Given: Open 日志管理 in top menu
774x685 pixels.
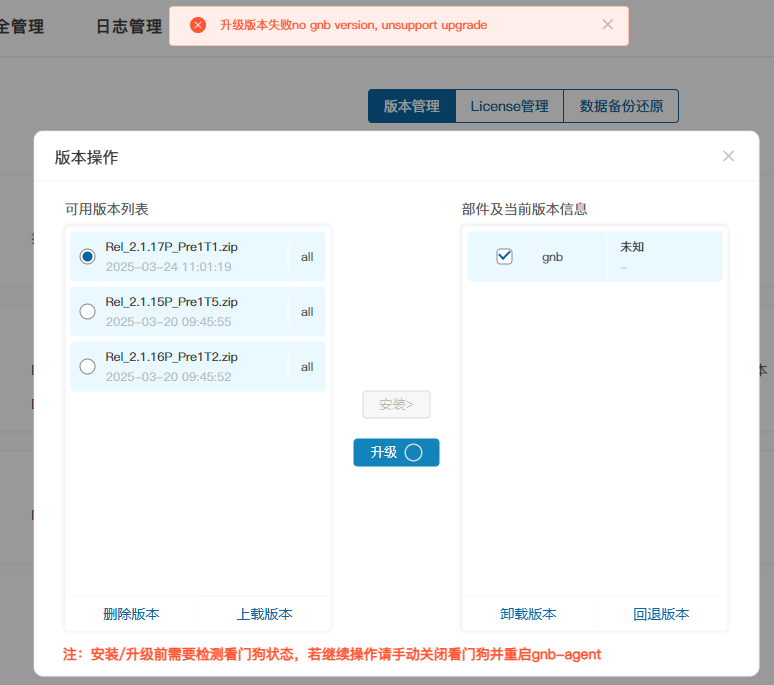Looking at the screenshot, I should (x=128, y=27).
